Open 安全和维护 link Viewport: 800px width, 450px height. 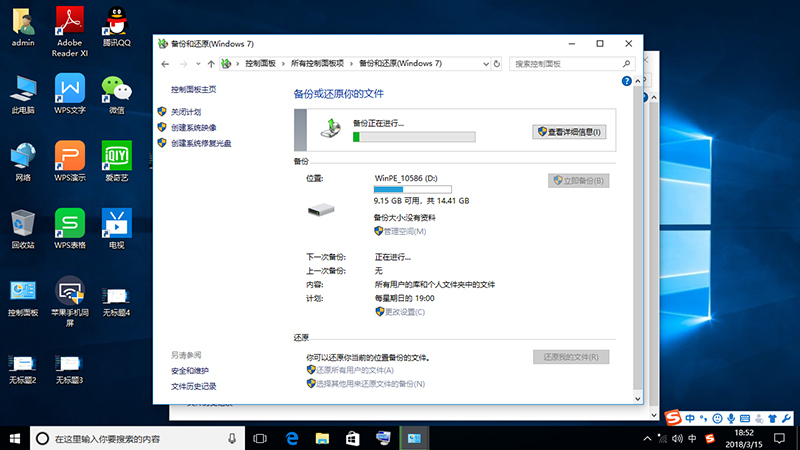point(190,371)
